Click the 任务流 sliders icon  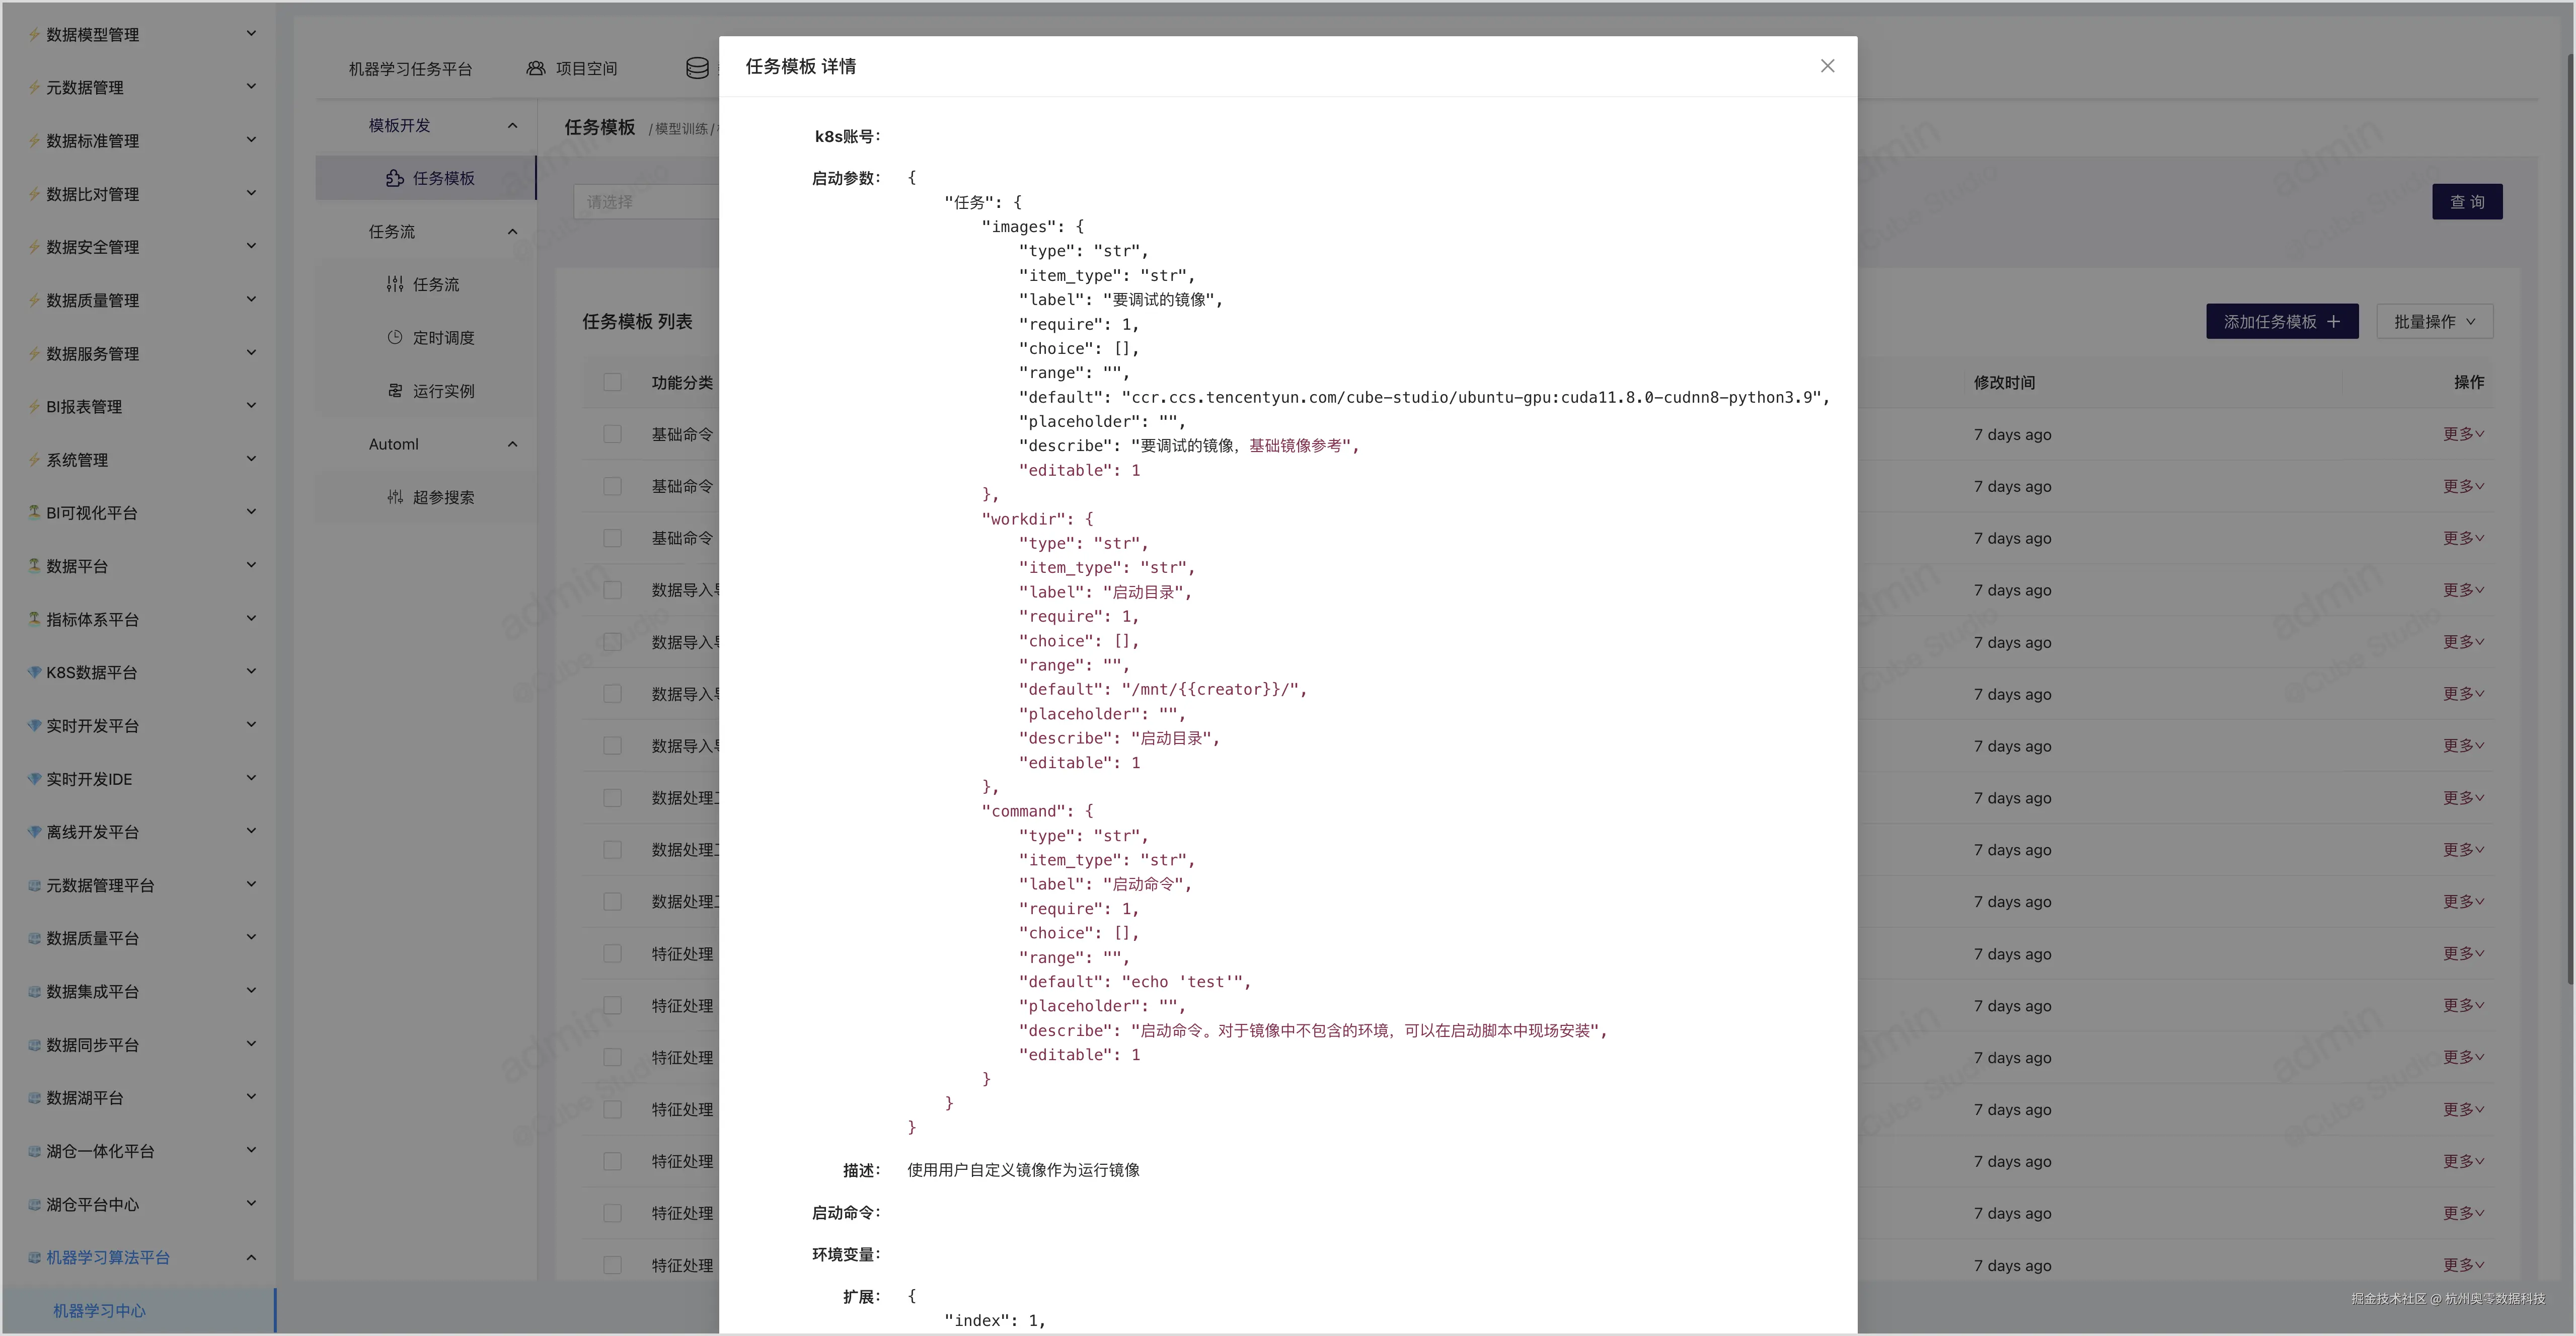pyautogui.click(x=395, y=284)
